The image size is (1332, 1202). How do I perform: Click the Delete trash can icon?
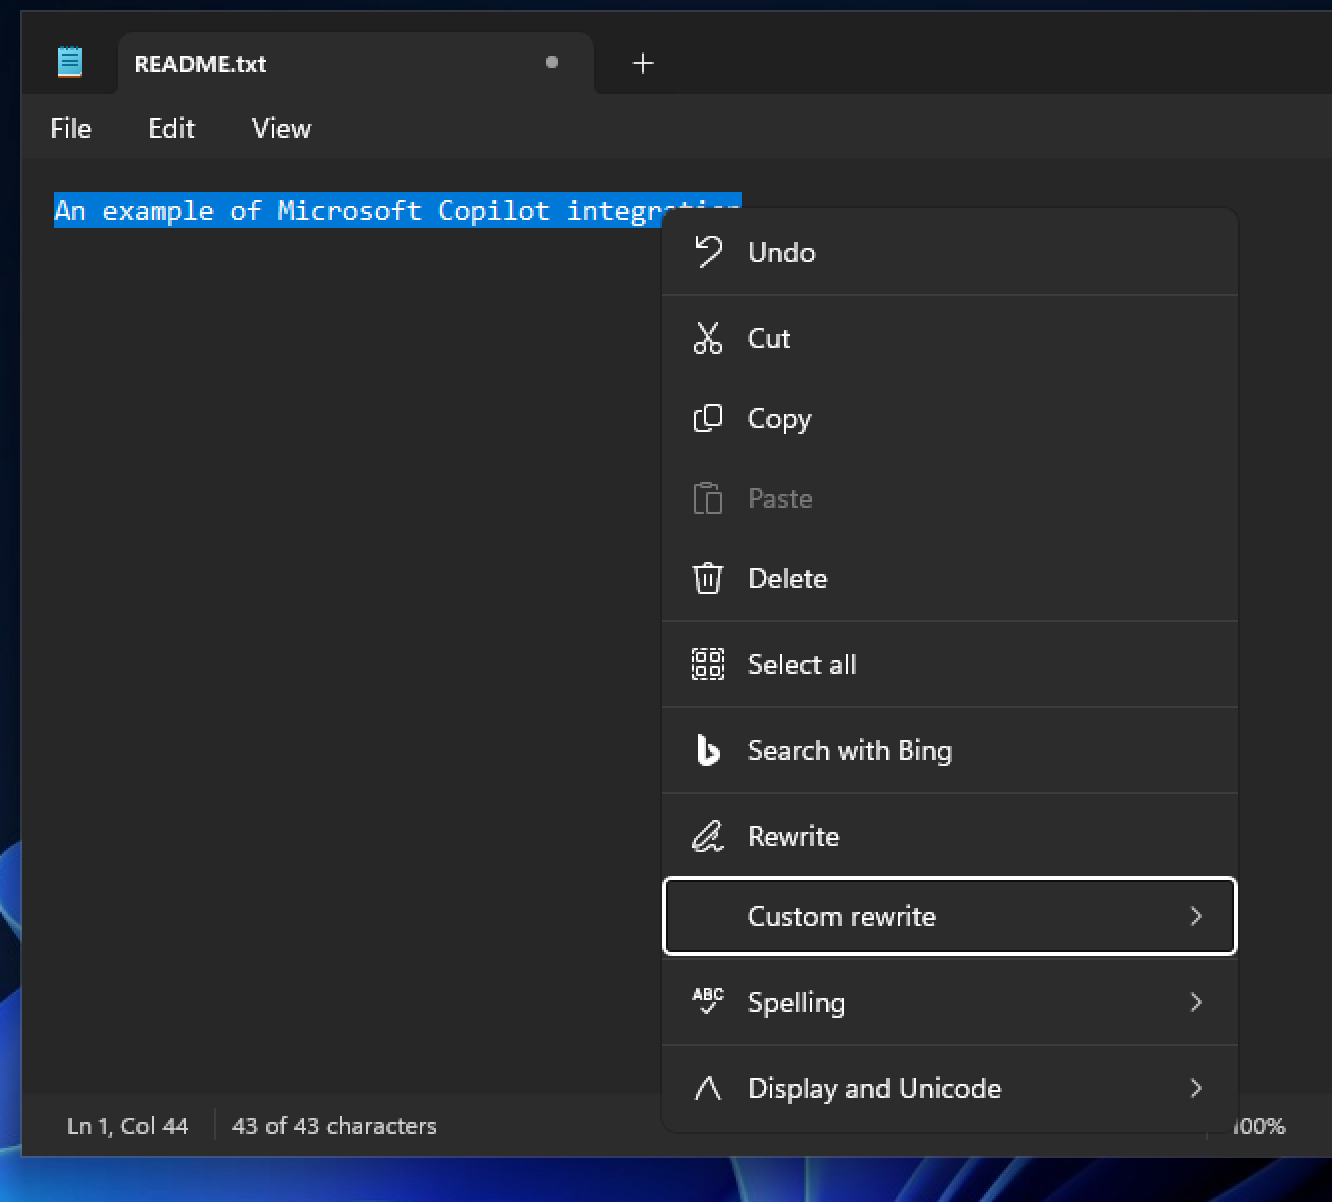tap(709, 578)
